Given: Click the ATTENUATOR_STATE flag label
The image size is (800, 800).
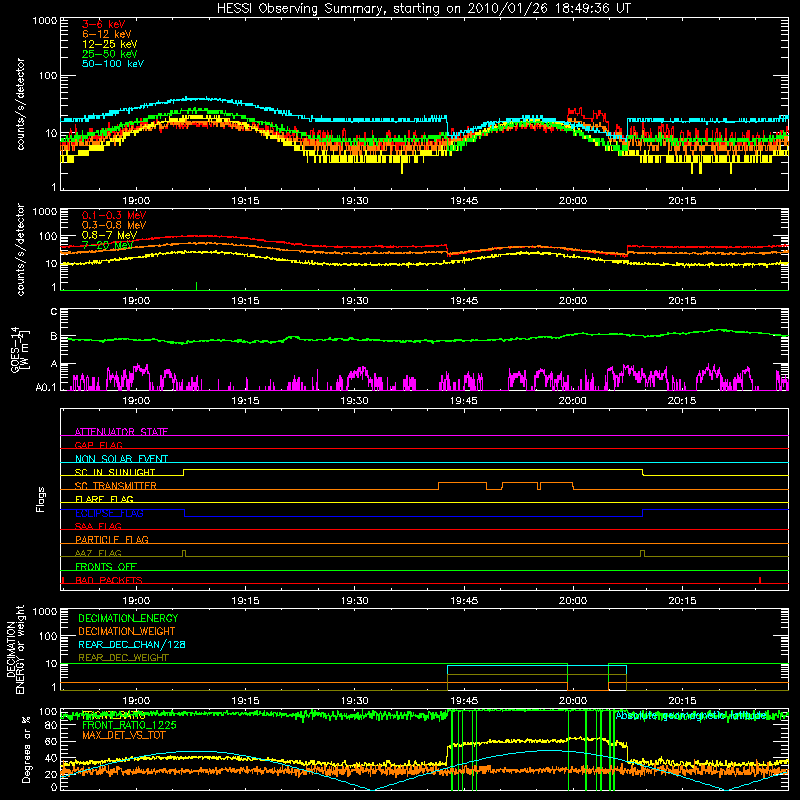Looking at the screenshot, I should point(121,432).
